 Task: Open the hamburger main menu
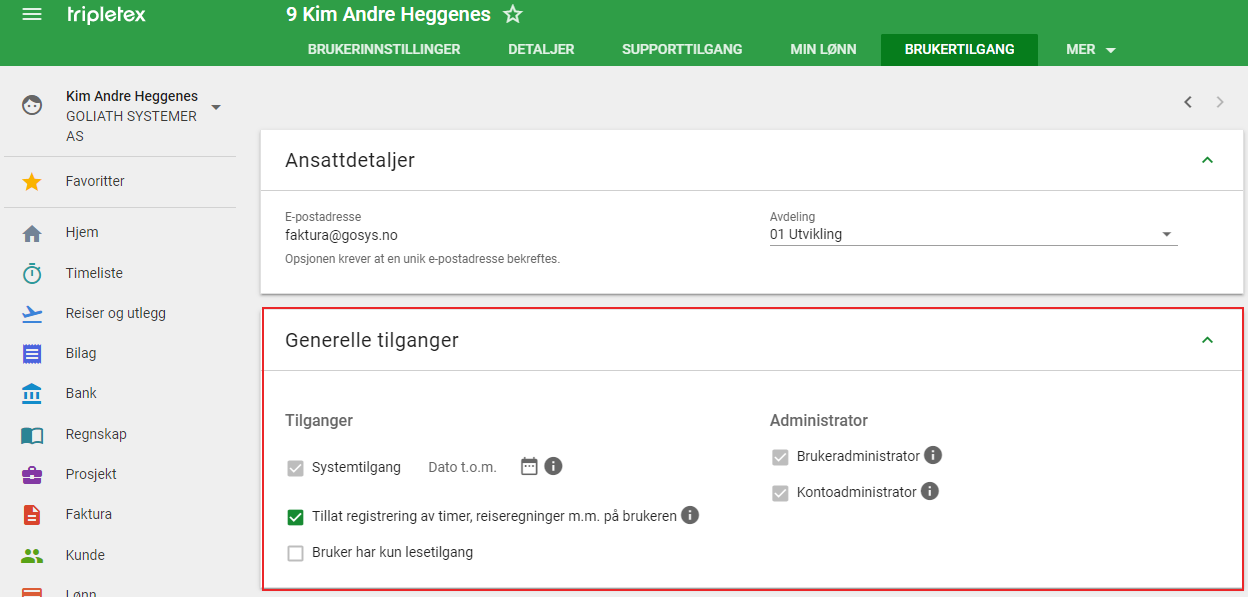point(32,15)
